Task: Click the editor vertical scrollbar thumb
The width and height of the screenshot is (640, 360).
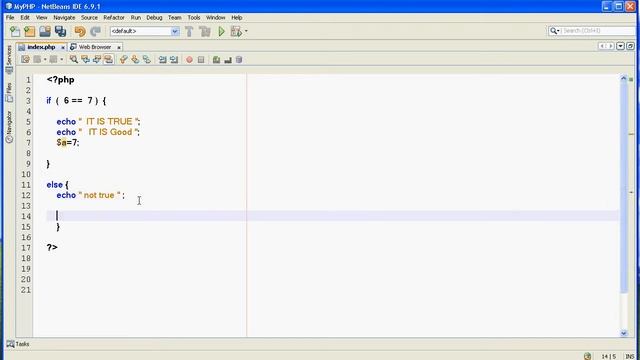Action: pos(624,187)
